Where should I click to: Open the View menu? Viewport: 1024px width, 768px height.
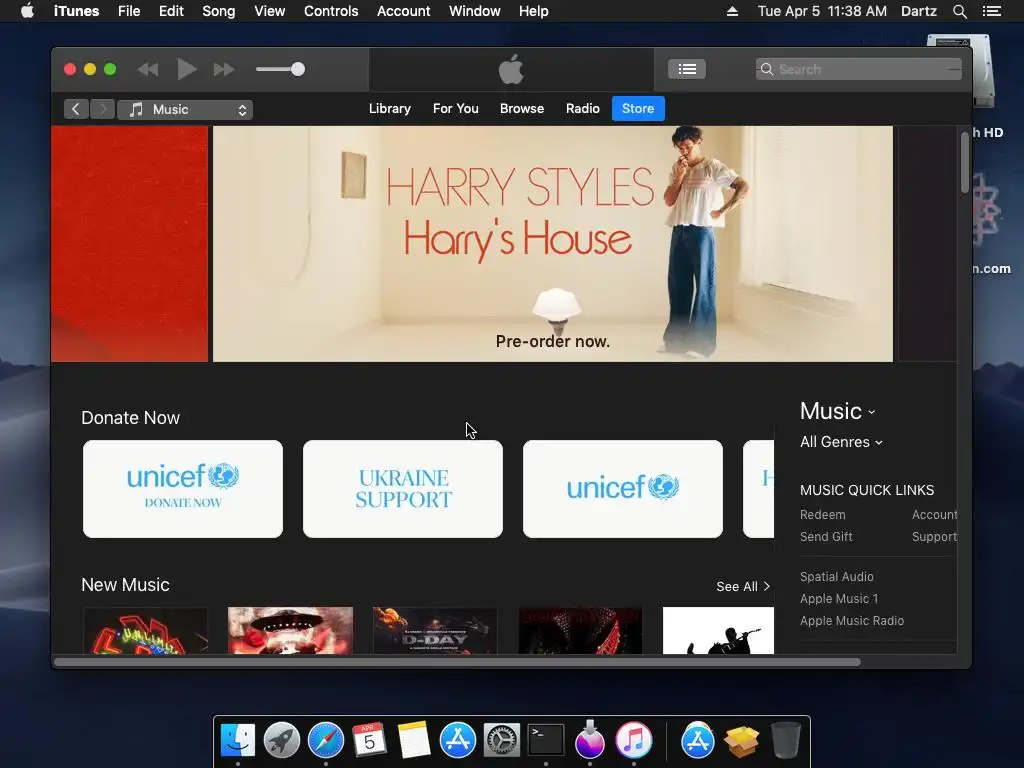[x=270, y=11]
